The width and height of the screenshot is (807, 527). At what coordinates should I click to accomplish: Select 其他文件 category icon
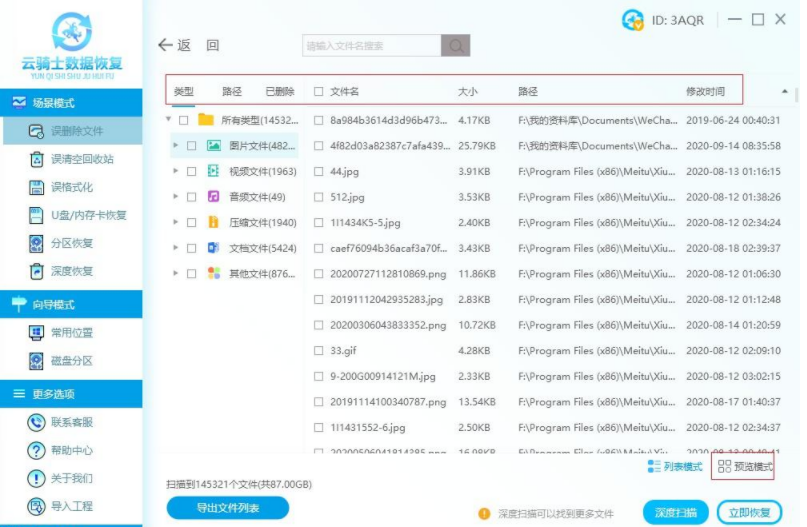(214, 273)
